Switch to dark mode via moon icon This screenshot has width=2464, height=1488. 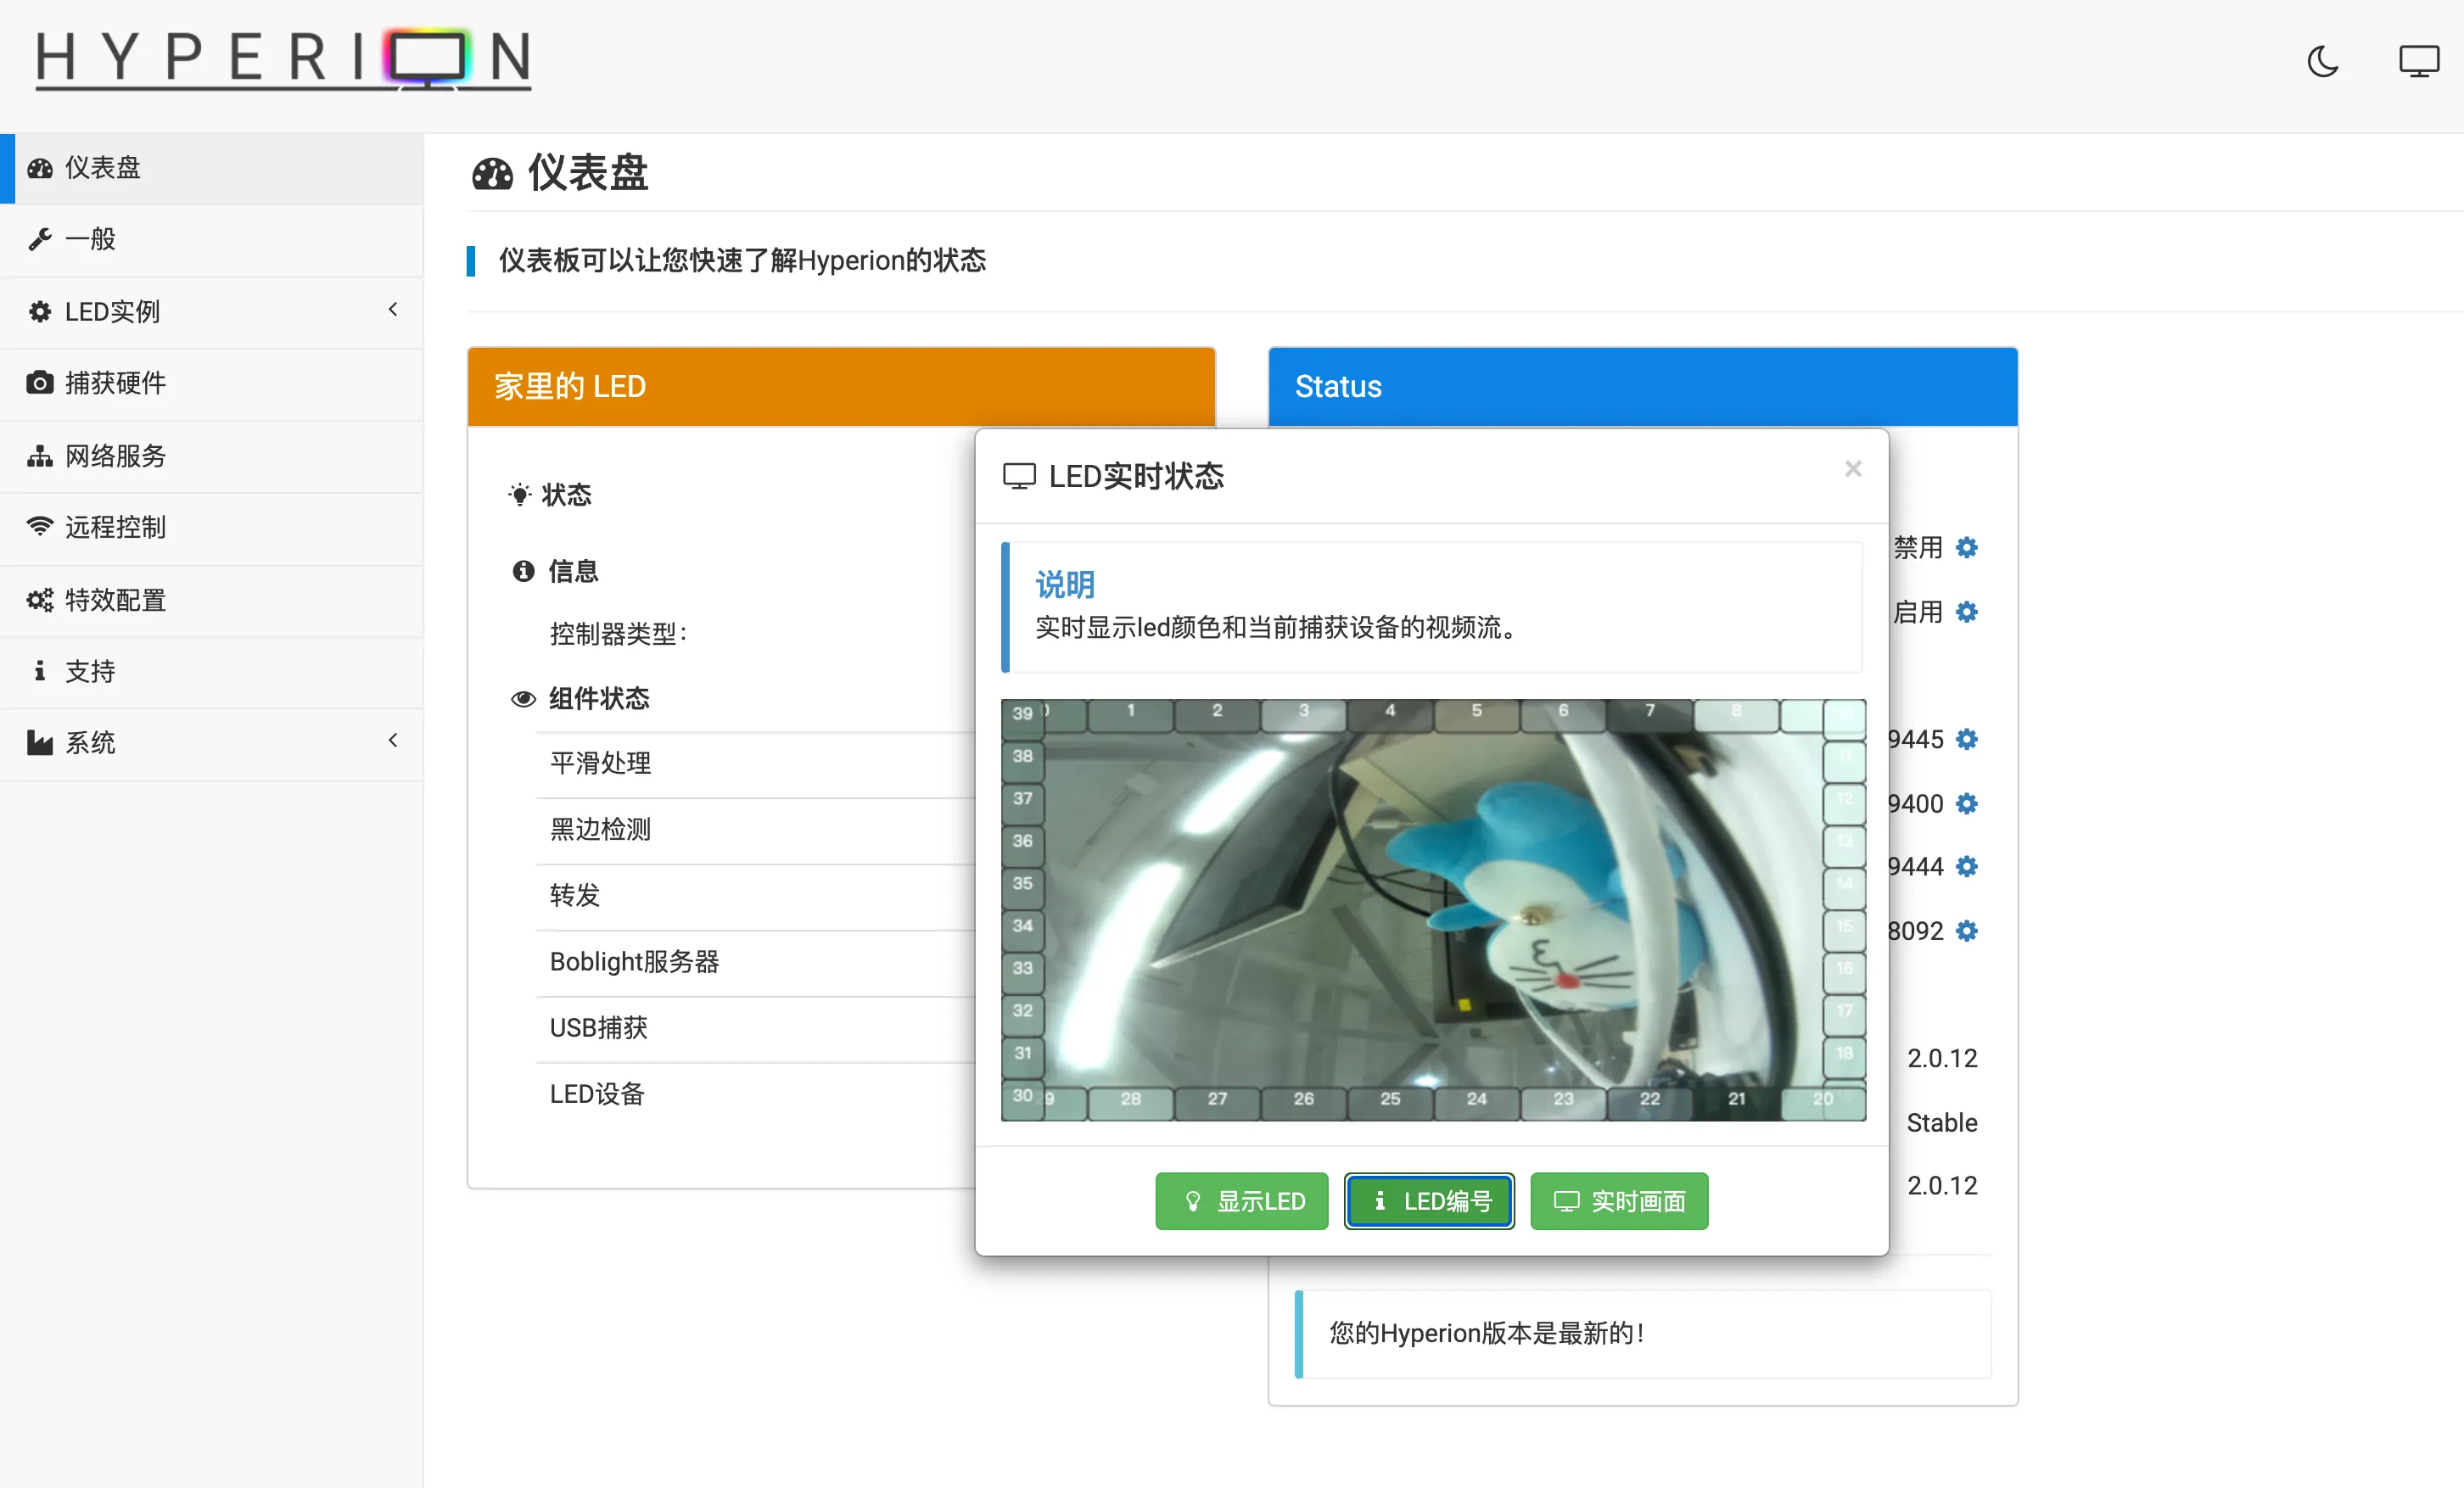2322,62
